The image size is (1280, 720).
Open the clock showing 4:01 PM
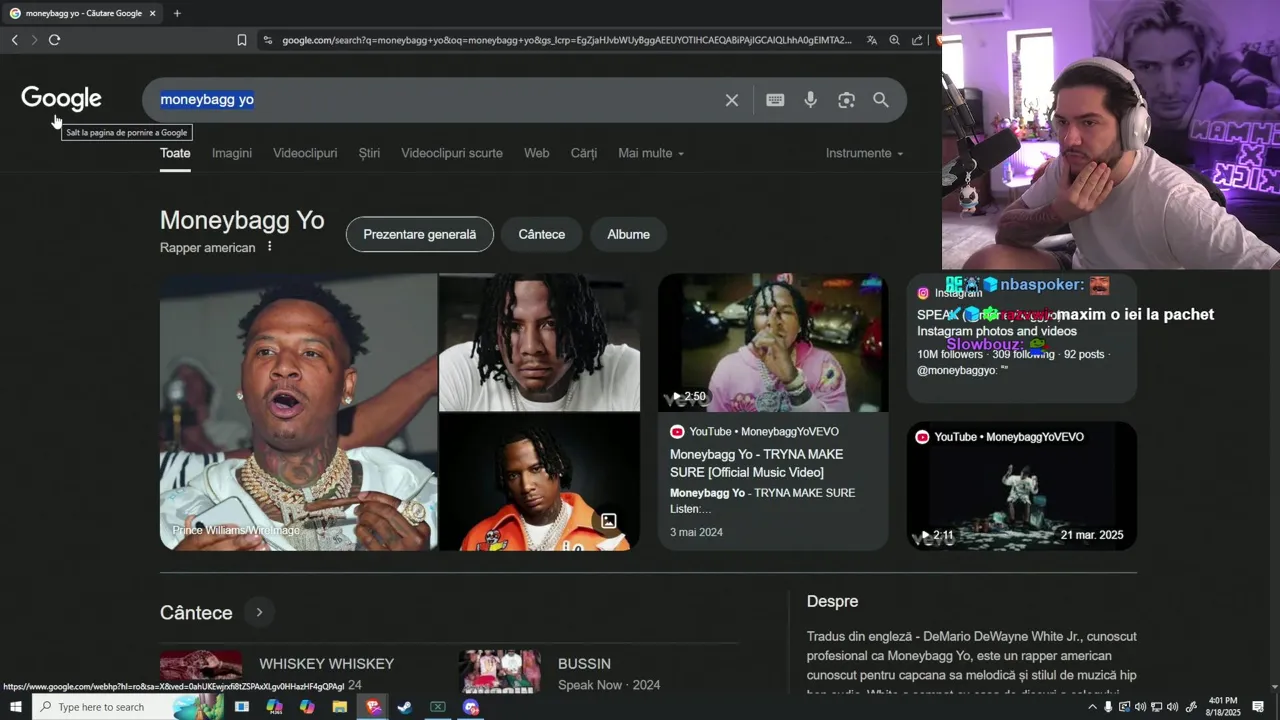pyautogui.click(x=1223, y=706)
